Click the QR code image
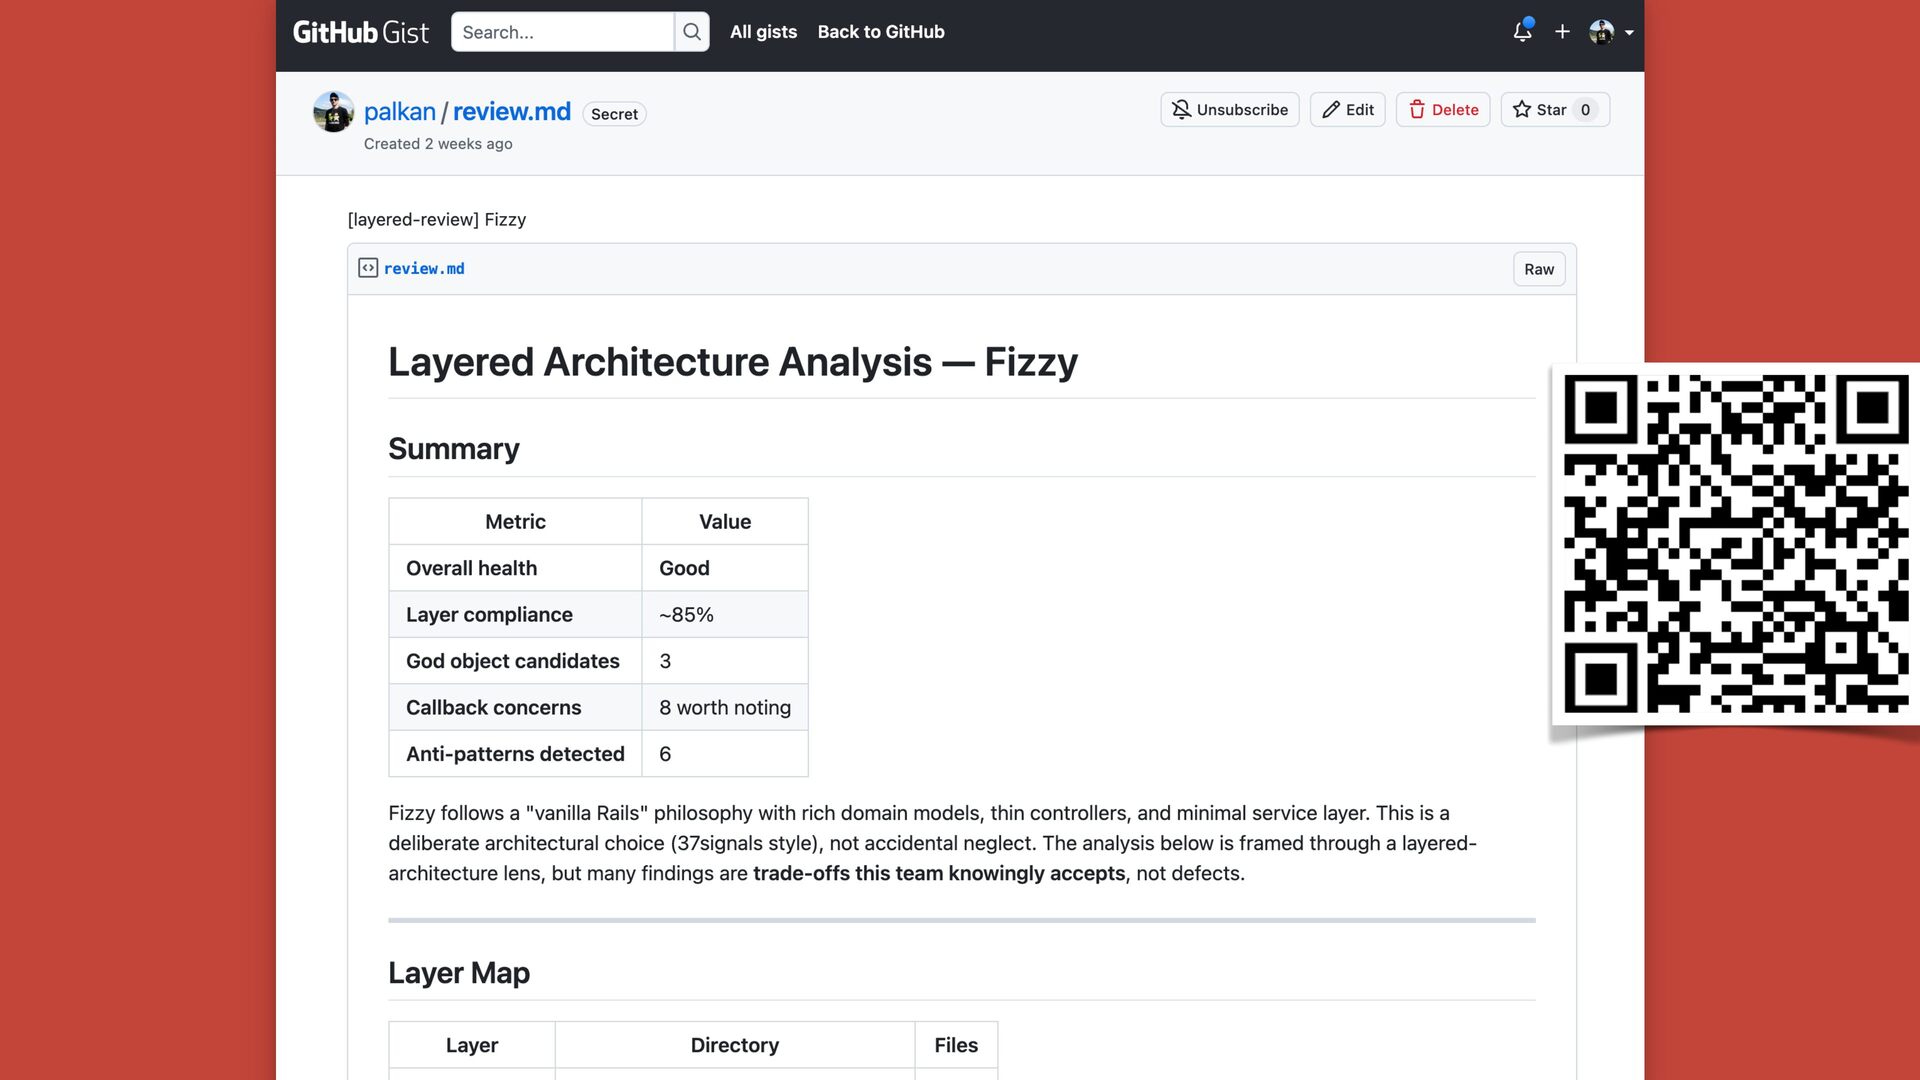Viewport: 1920px width, 1080px height. [1735, 543]
